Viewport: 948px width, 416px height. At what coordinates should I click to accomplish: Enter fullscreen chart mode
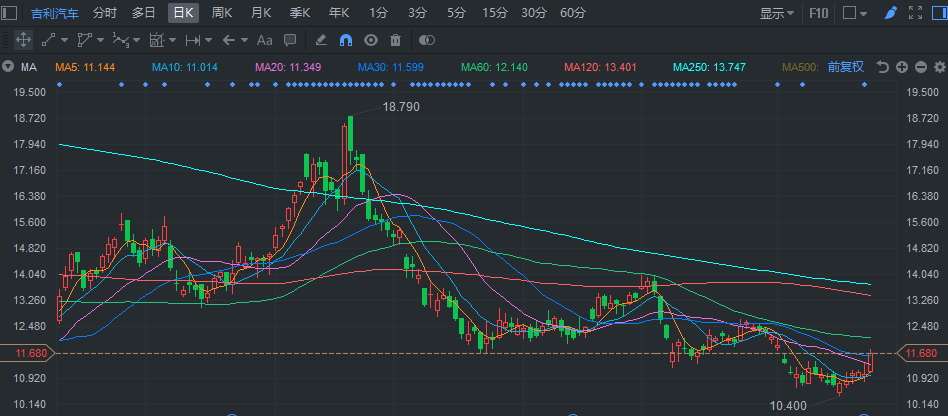click(915, 13)
